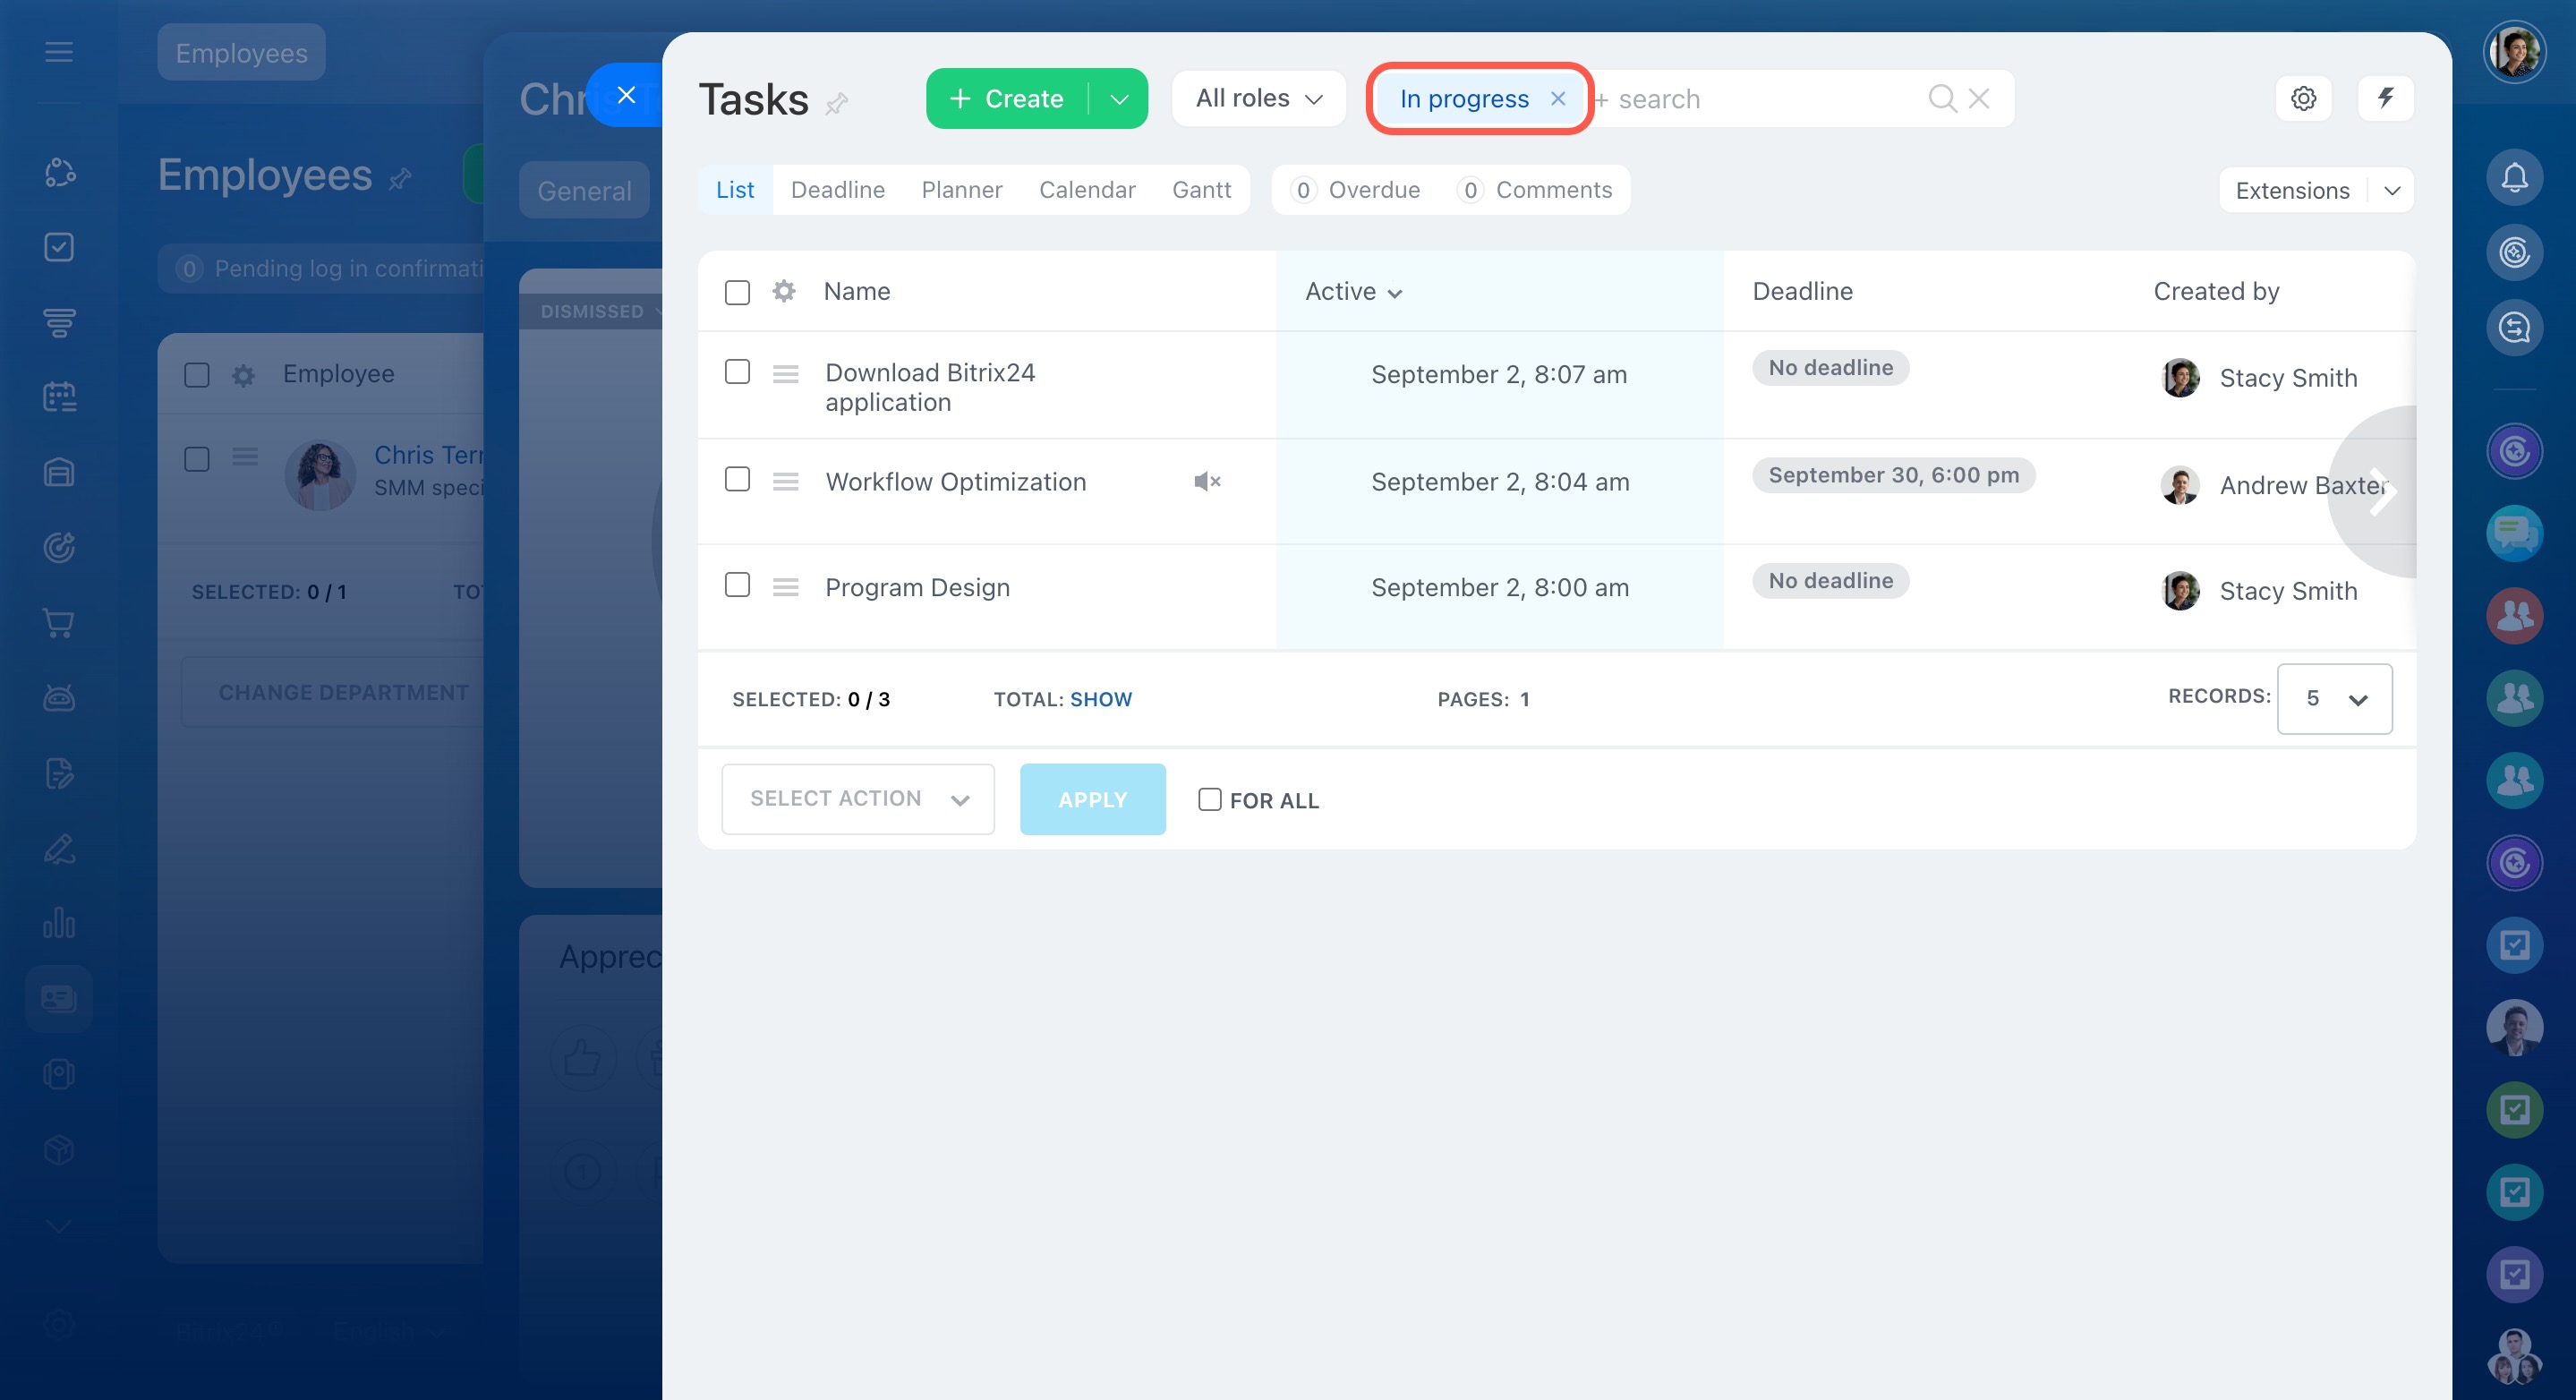
Task: Click the green Create button
Action: 1008,98
